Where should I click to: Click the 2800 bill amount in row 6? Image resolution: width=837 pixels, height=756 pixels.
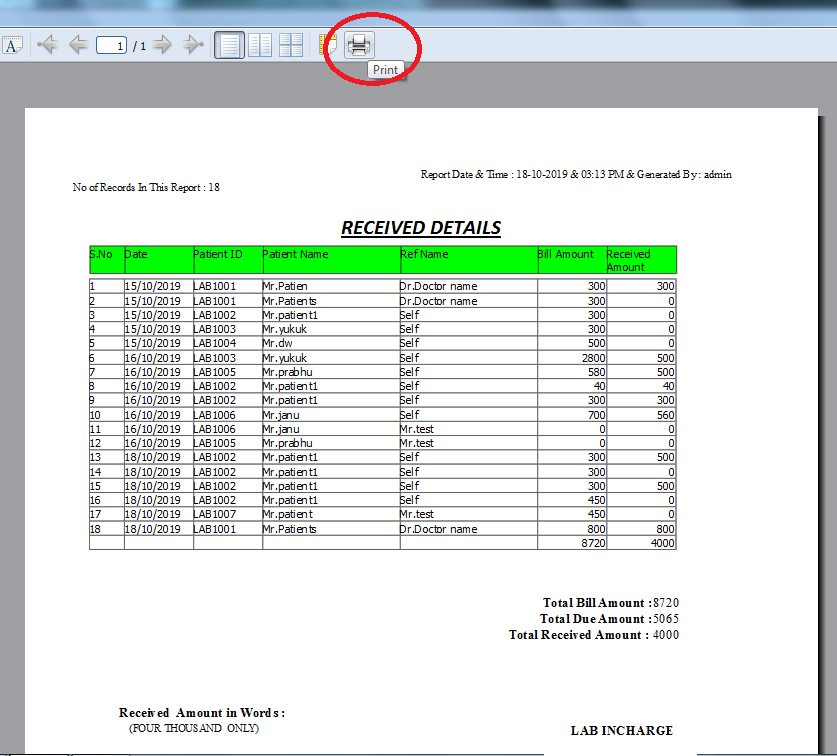[x=593, y=358]
